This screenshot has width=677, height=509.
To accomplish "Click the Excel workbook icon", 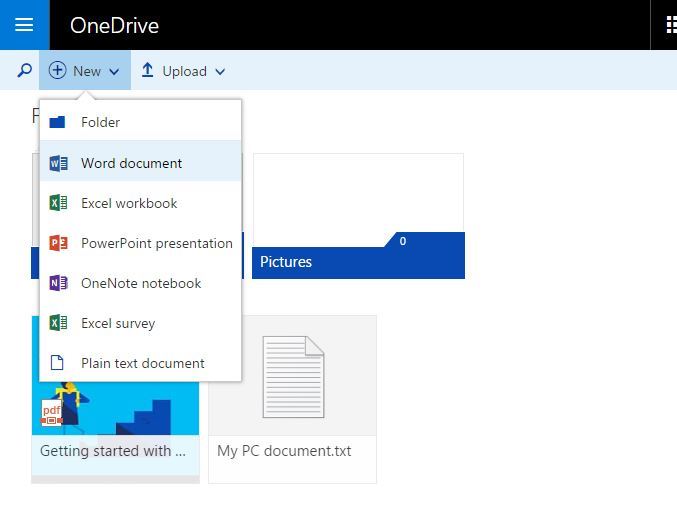I will pos(58,203).
